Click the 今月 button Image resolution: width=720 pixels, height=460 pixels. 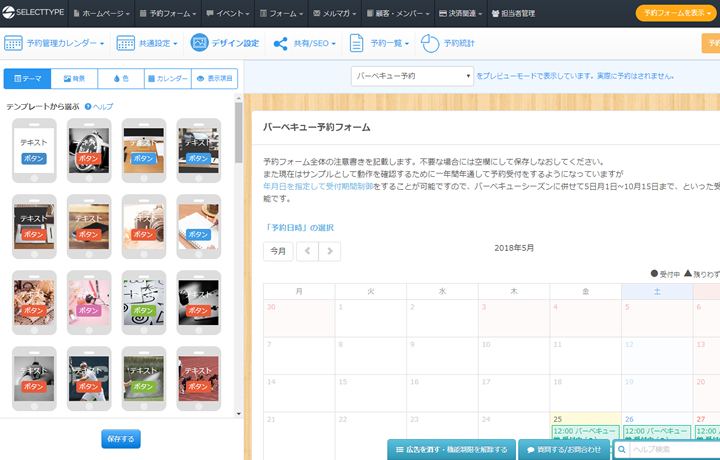pos(278,252)
